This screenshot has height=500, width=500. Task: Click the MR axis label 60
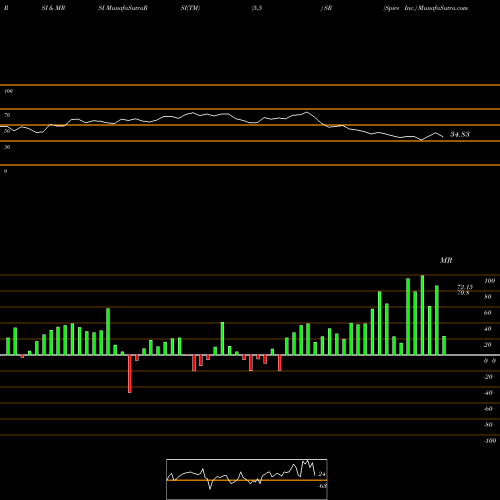pyautogui.click(x=488, y=313)
